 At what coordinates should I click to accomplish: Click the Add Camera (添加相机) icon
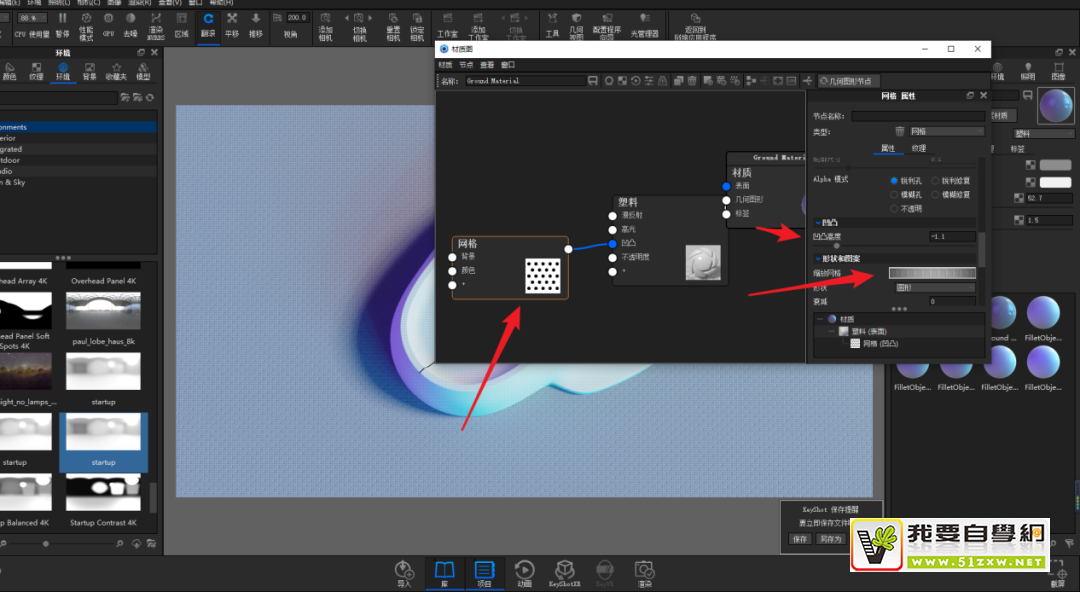[x=325, y=23]
